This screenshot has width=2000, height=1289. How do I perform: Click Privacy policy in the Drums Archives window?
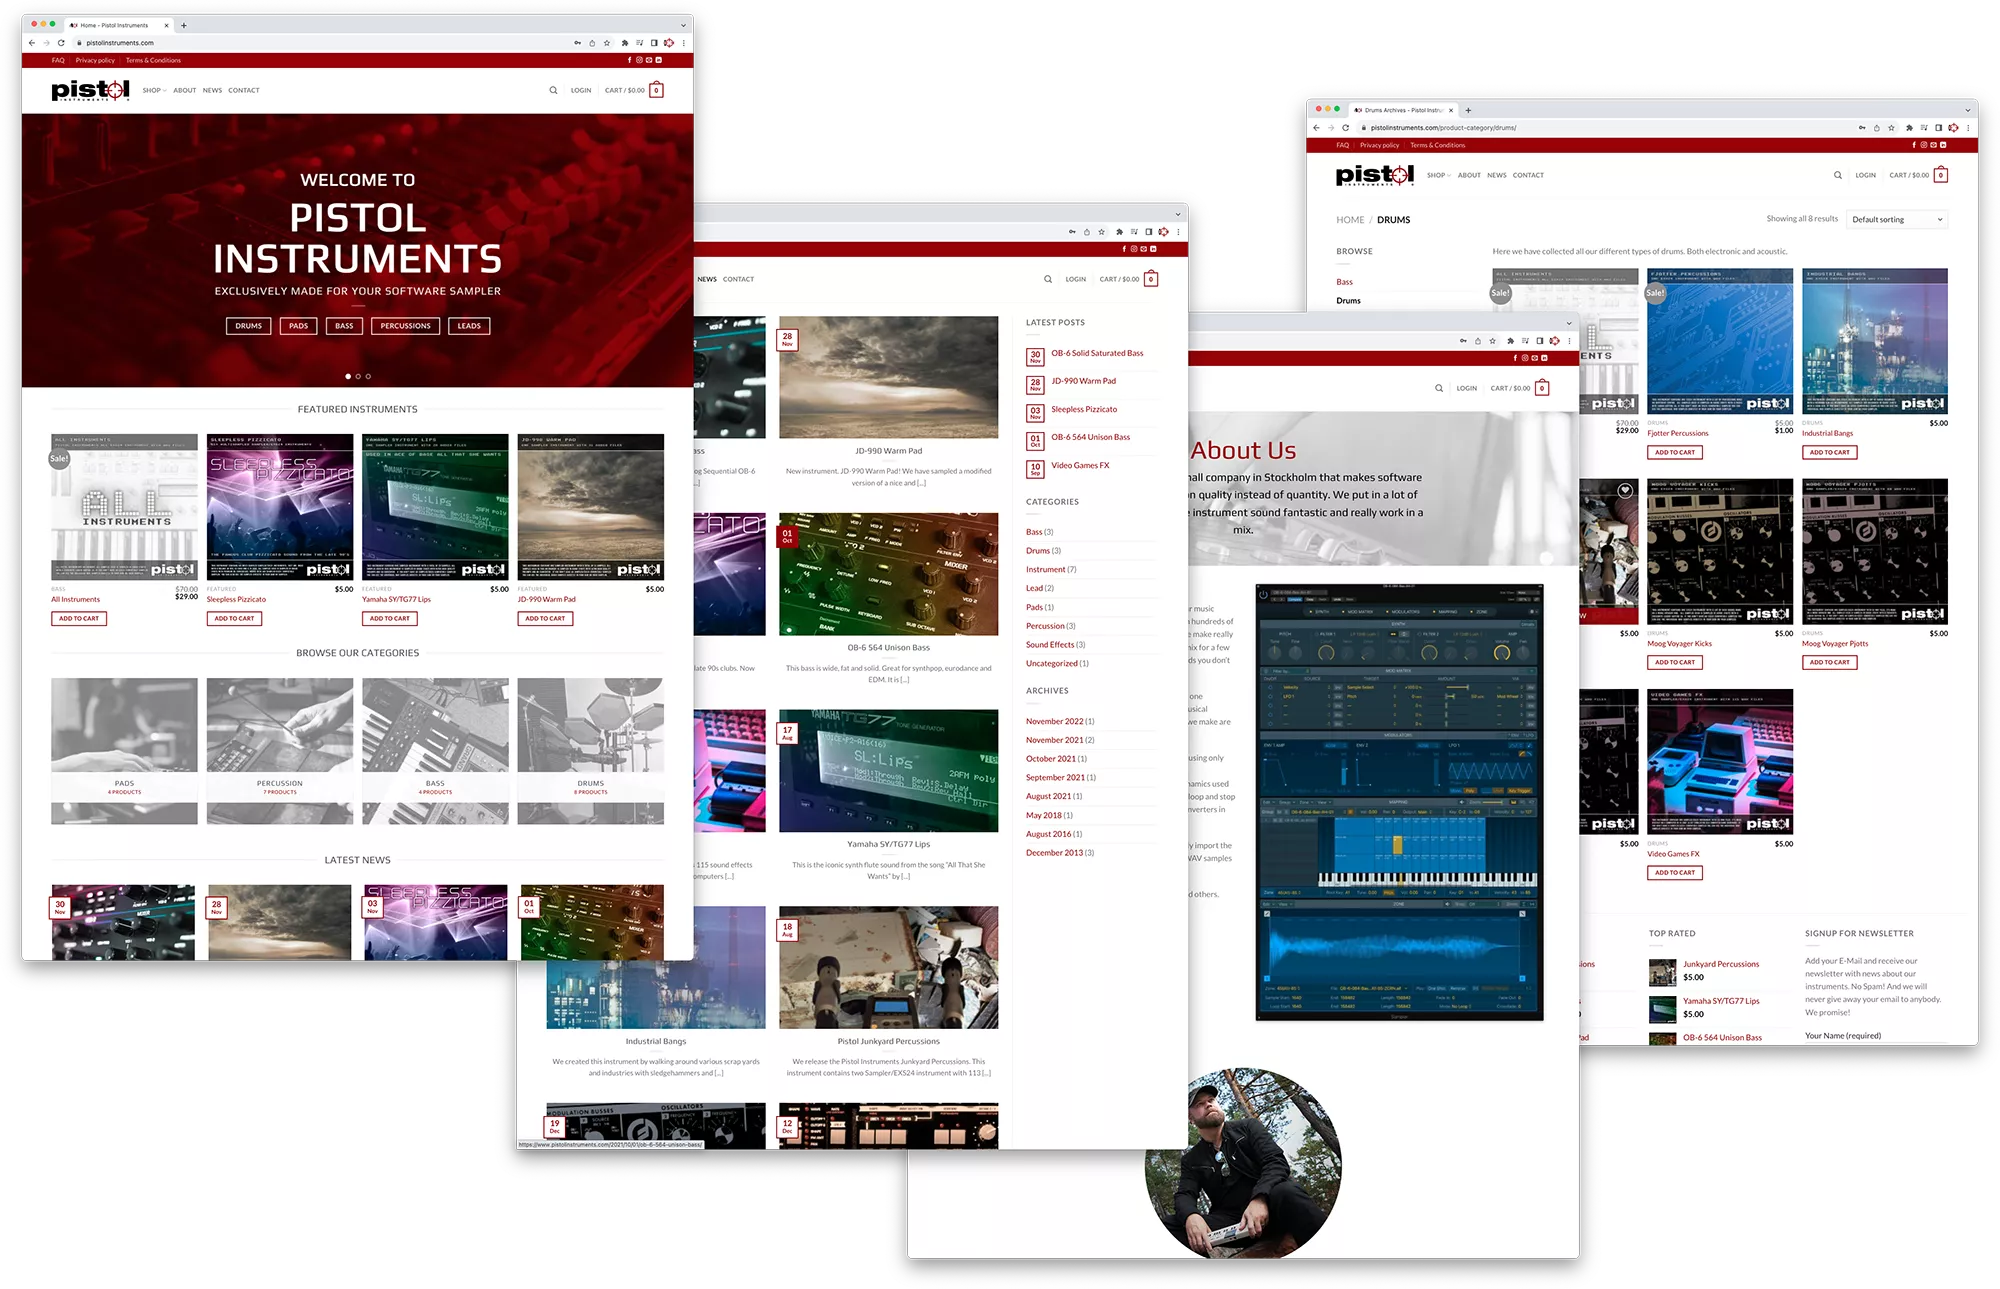pos(1380,145)
